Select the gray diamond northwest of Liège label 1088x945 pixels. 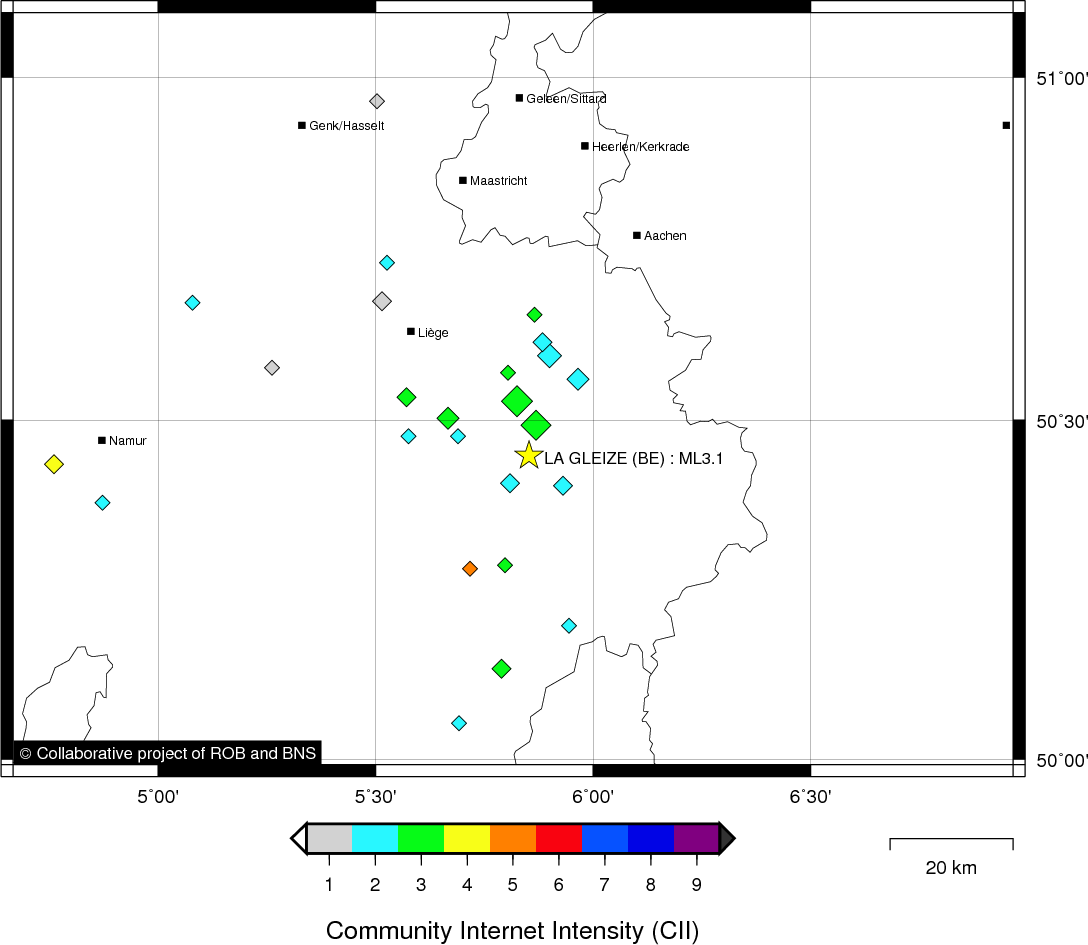pos(382,301)
